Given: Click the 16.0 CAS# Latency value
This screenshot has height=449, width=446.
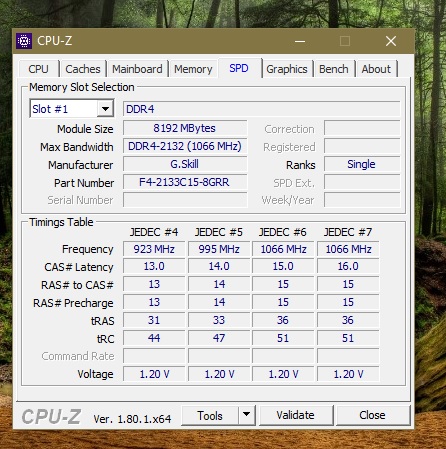Looking at the screenshot, I should tap(348, 266).
